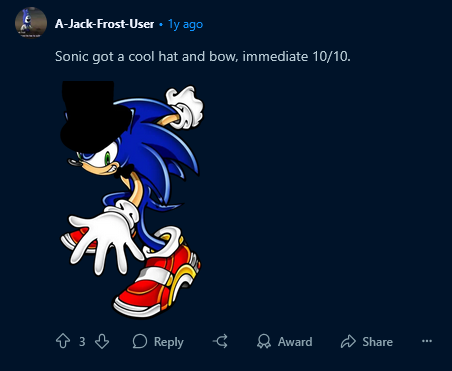Visit the A-Jack-Frost-User profile link
The image size is (452, 371).
[104, 24]
